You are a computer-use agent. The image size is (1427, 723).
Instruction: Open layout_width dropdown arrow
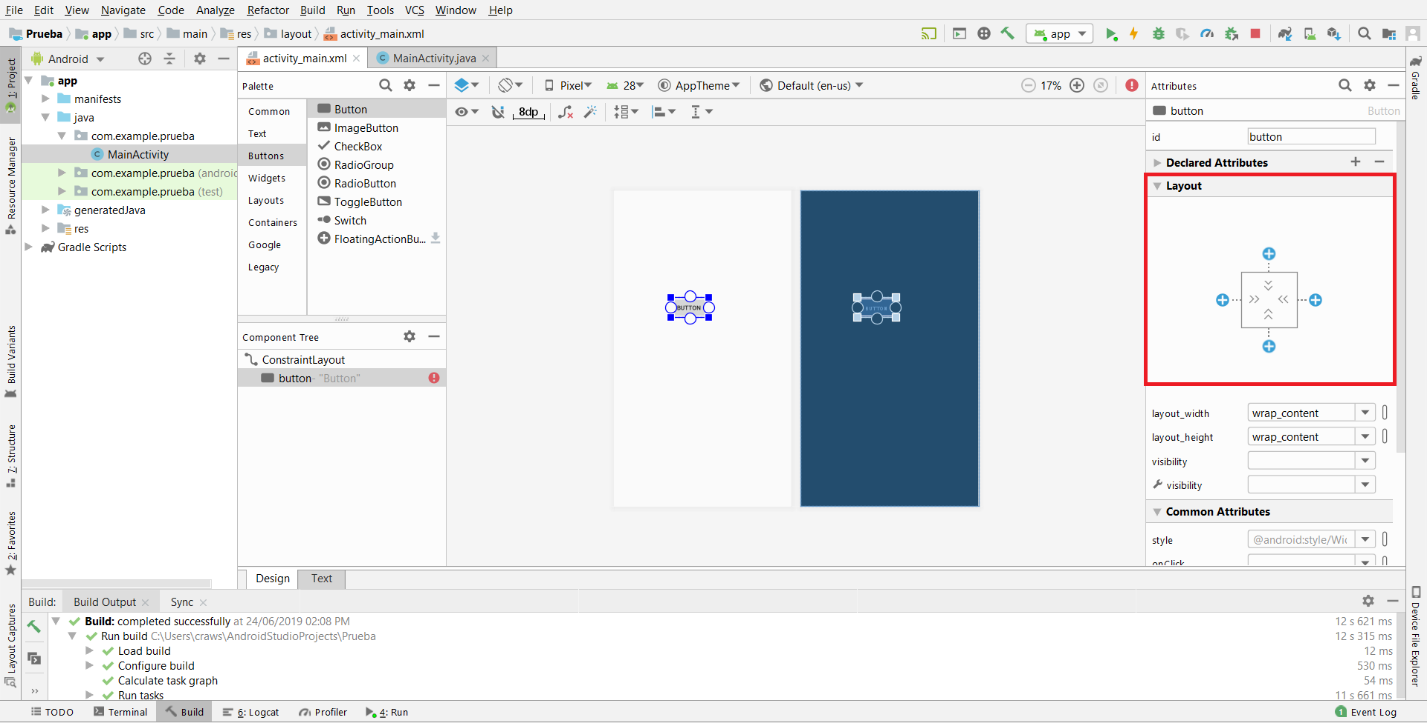(1365, 413)
